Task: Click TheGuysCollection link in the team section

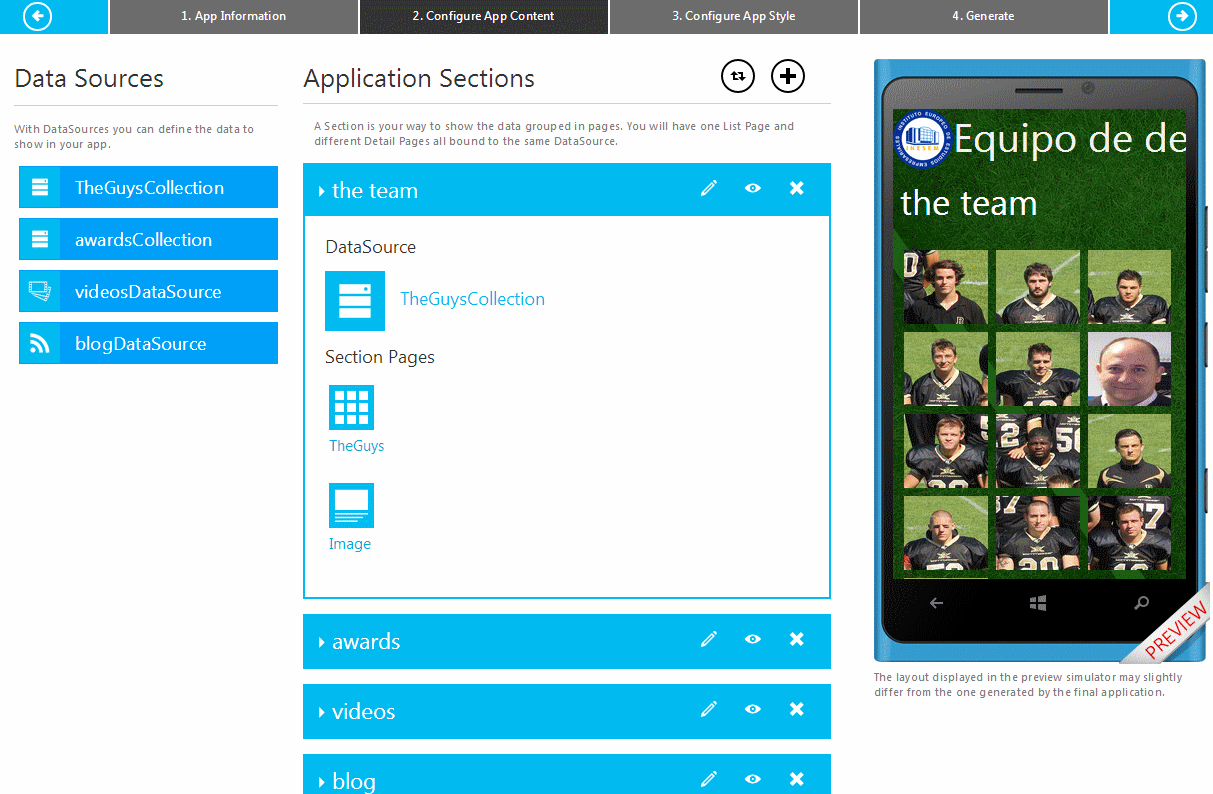Action: [472, 299]
